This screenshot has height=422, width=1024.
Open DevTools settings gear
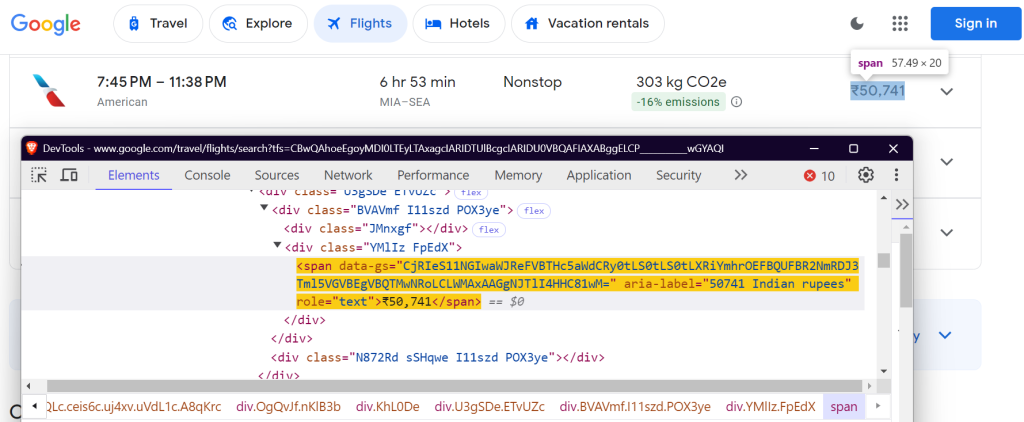click(866, 175)
